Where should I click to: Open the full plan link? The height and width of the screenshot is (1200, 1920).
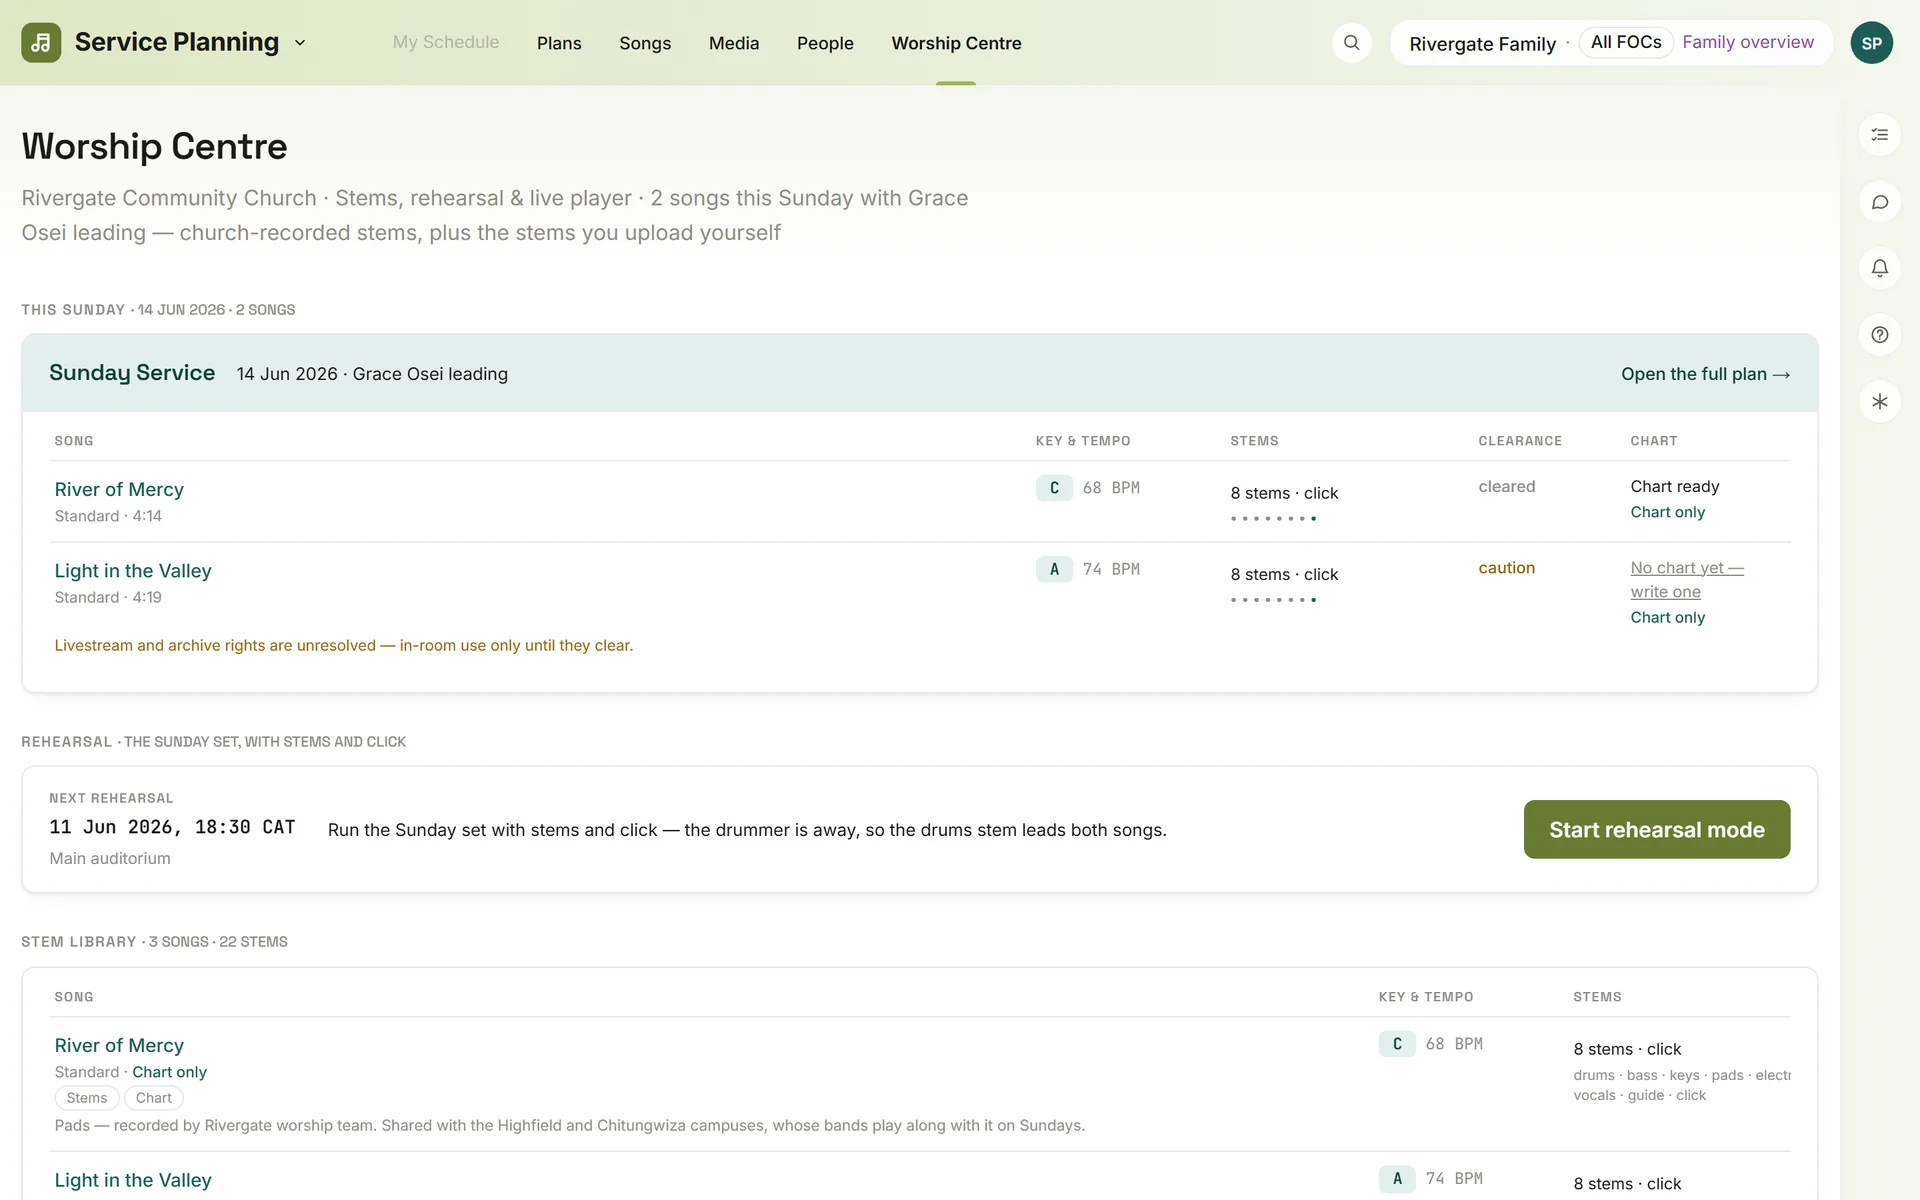(1705, 374)
